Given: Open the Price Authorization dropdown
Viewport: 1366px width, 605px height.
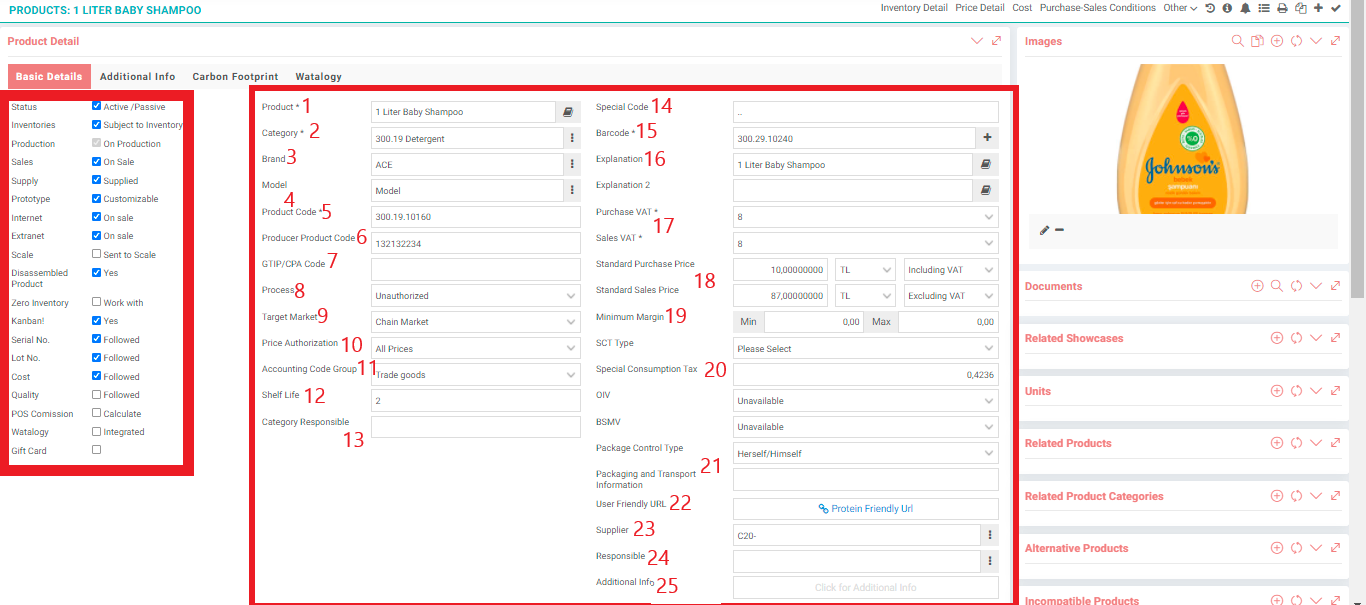Looking at the screenshot, I should (476, 349).
